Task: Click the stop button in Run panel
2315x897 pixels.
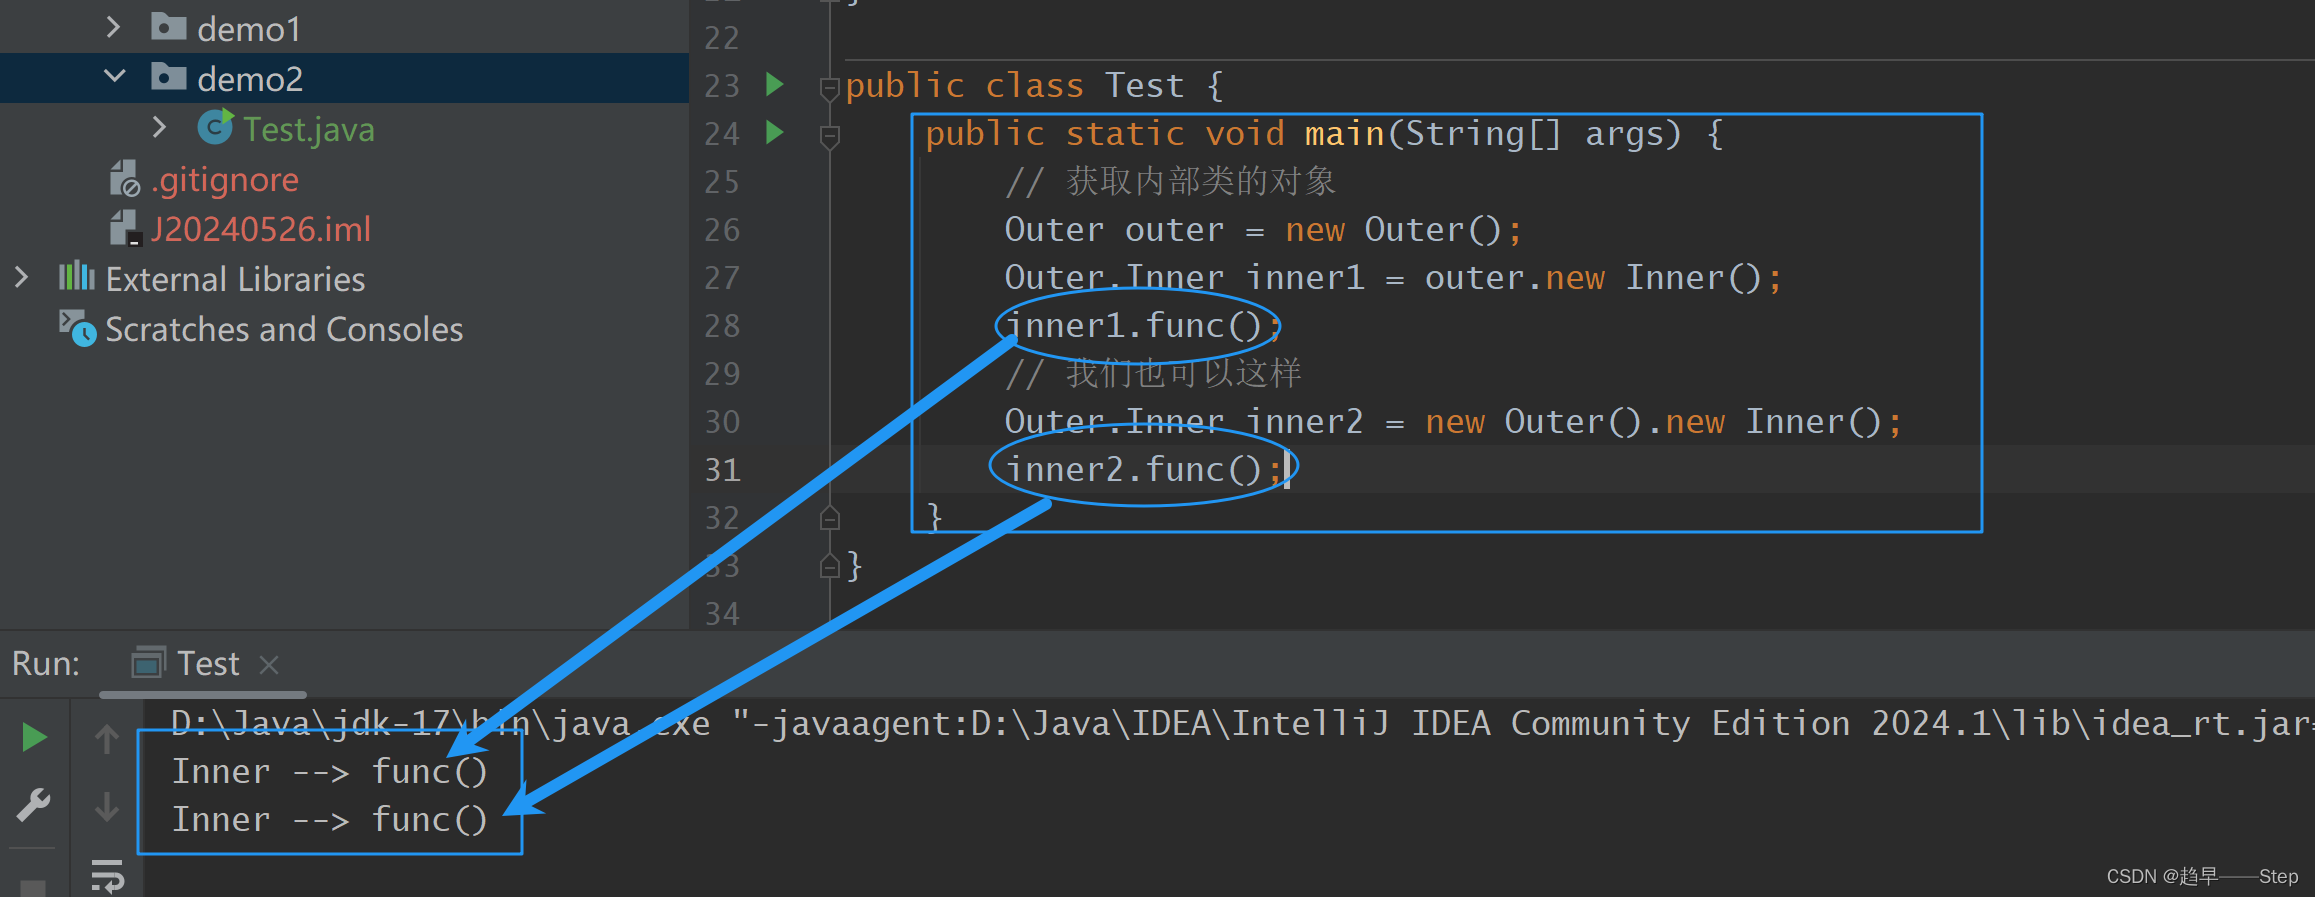Action: coord(34,888)
